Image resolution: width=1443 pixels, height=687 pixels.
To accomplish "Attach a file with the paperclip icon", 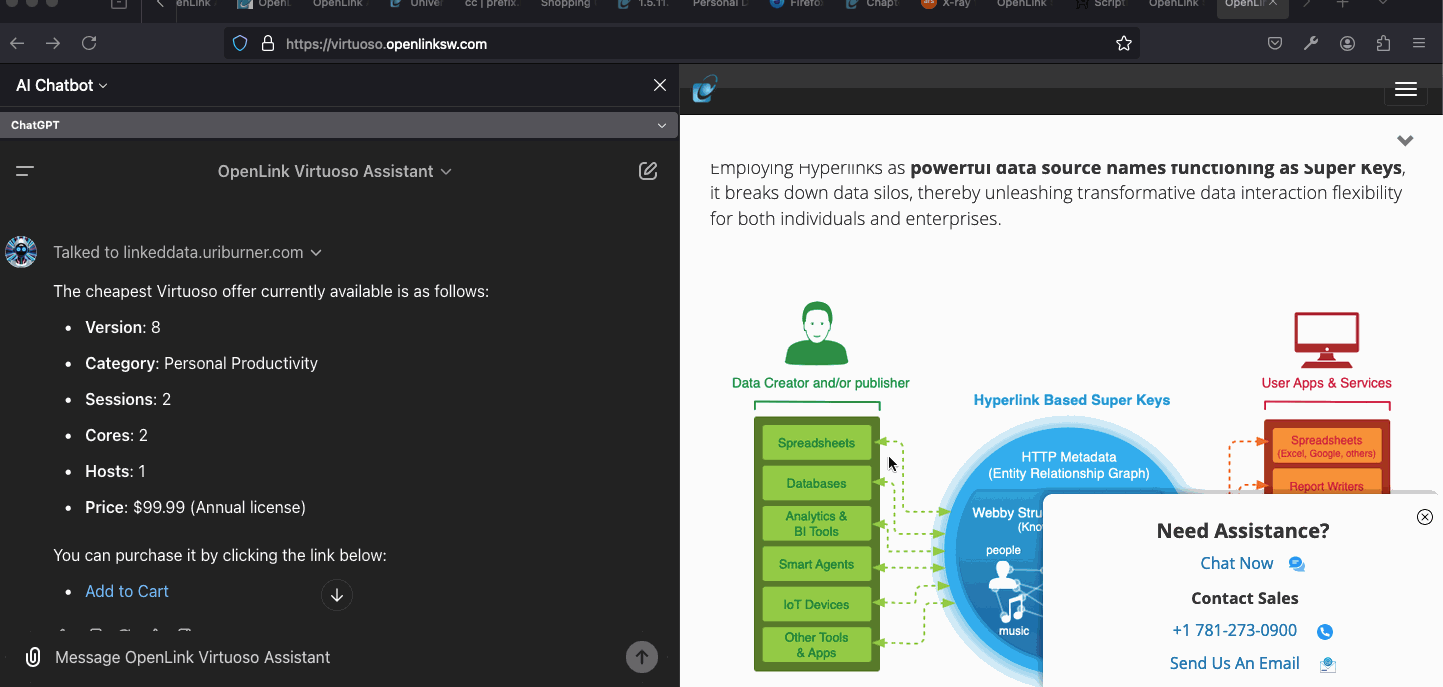I will click(33, 657).
